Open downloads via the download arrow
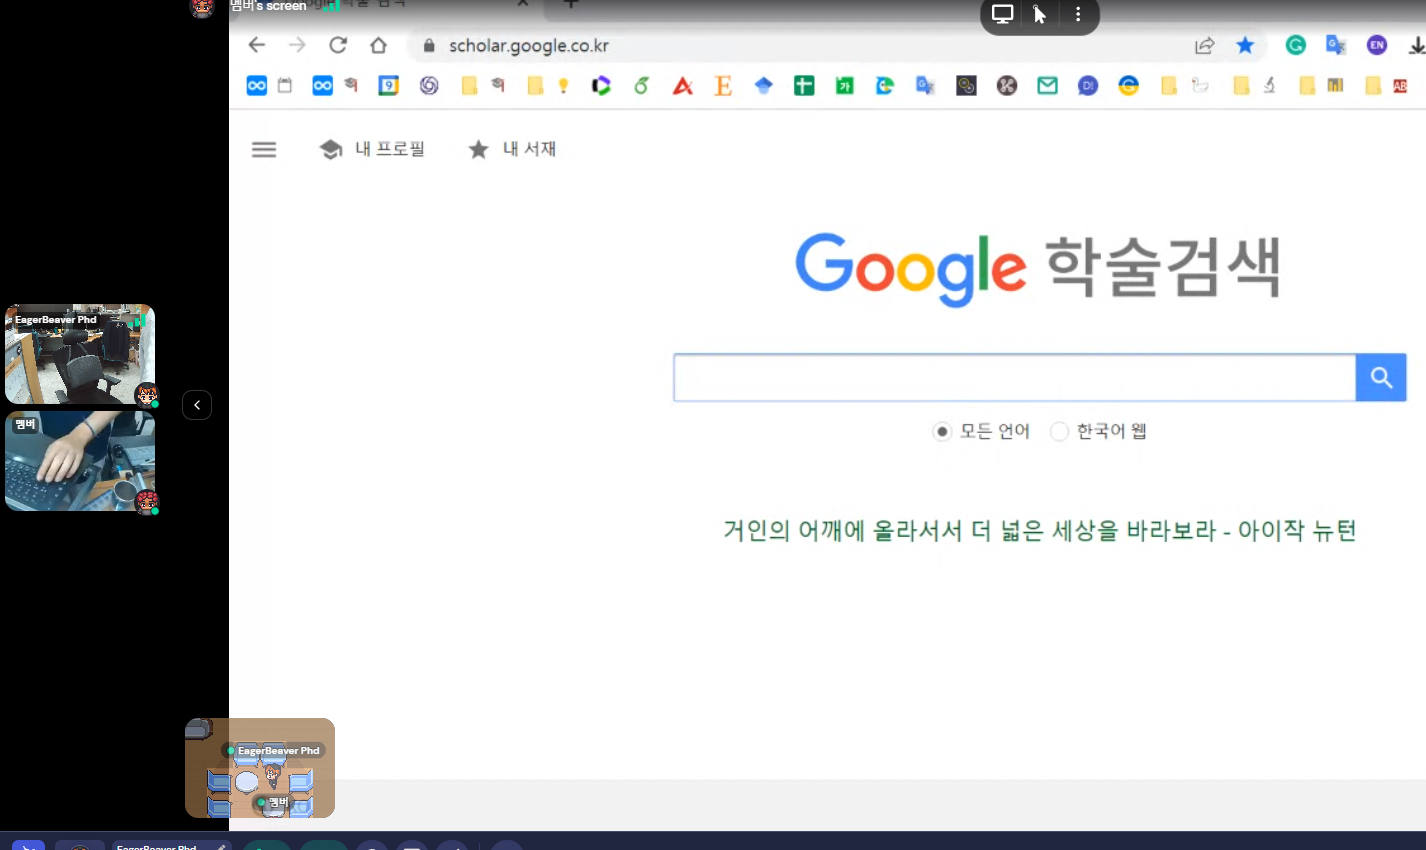 coord(1416,45)
